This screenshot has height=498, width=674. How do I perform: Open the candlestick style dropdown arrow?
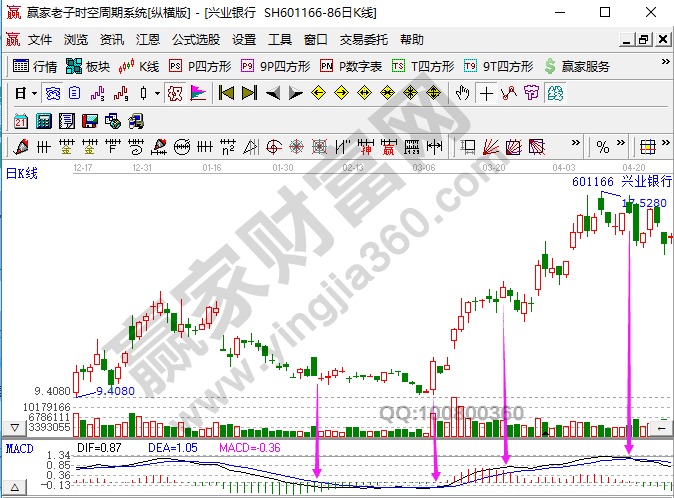tap(158, 93)
